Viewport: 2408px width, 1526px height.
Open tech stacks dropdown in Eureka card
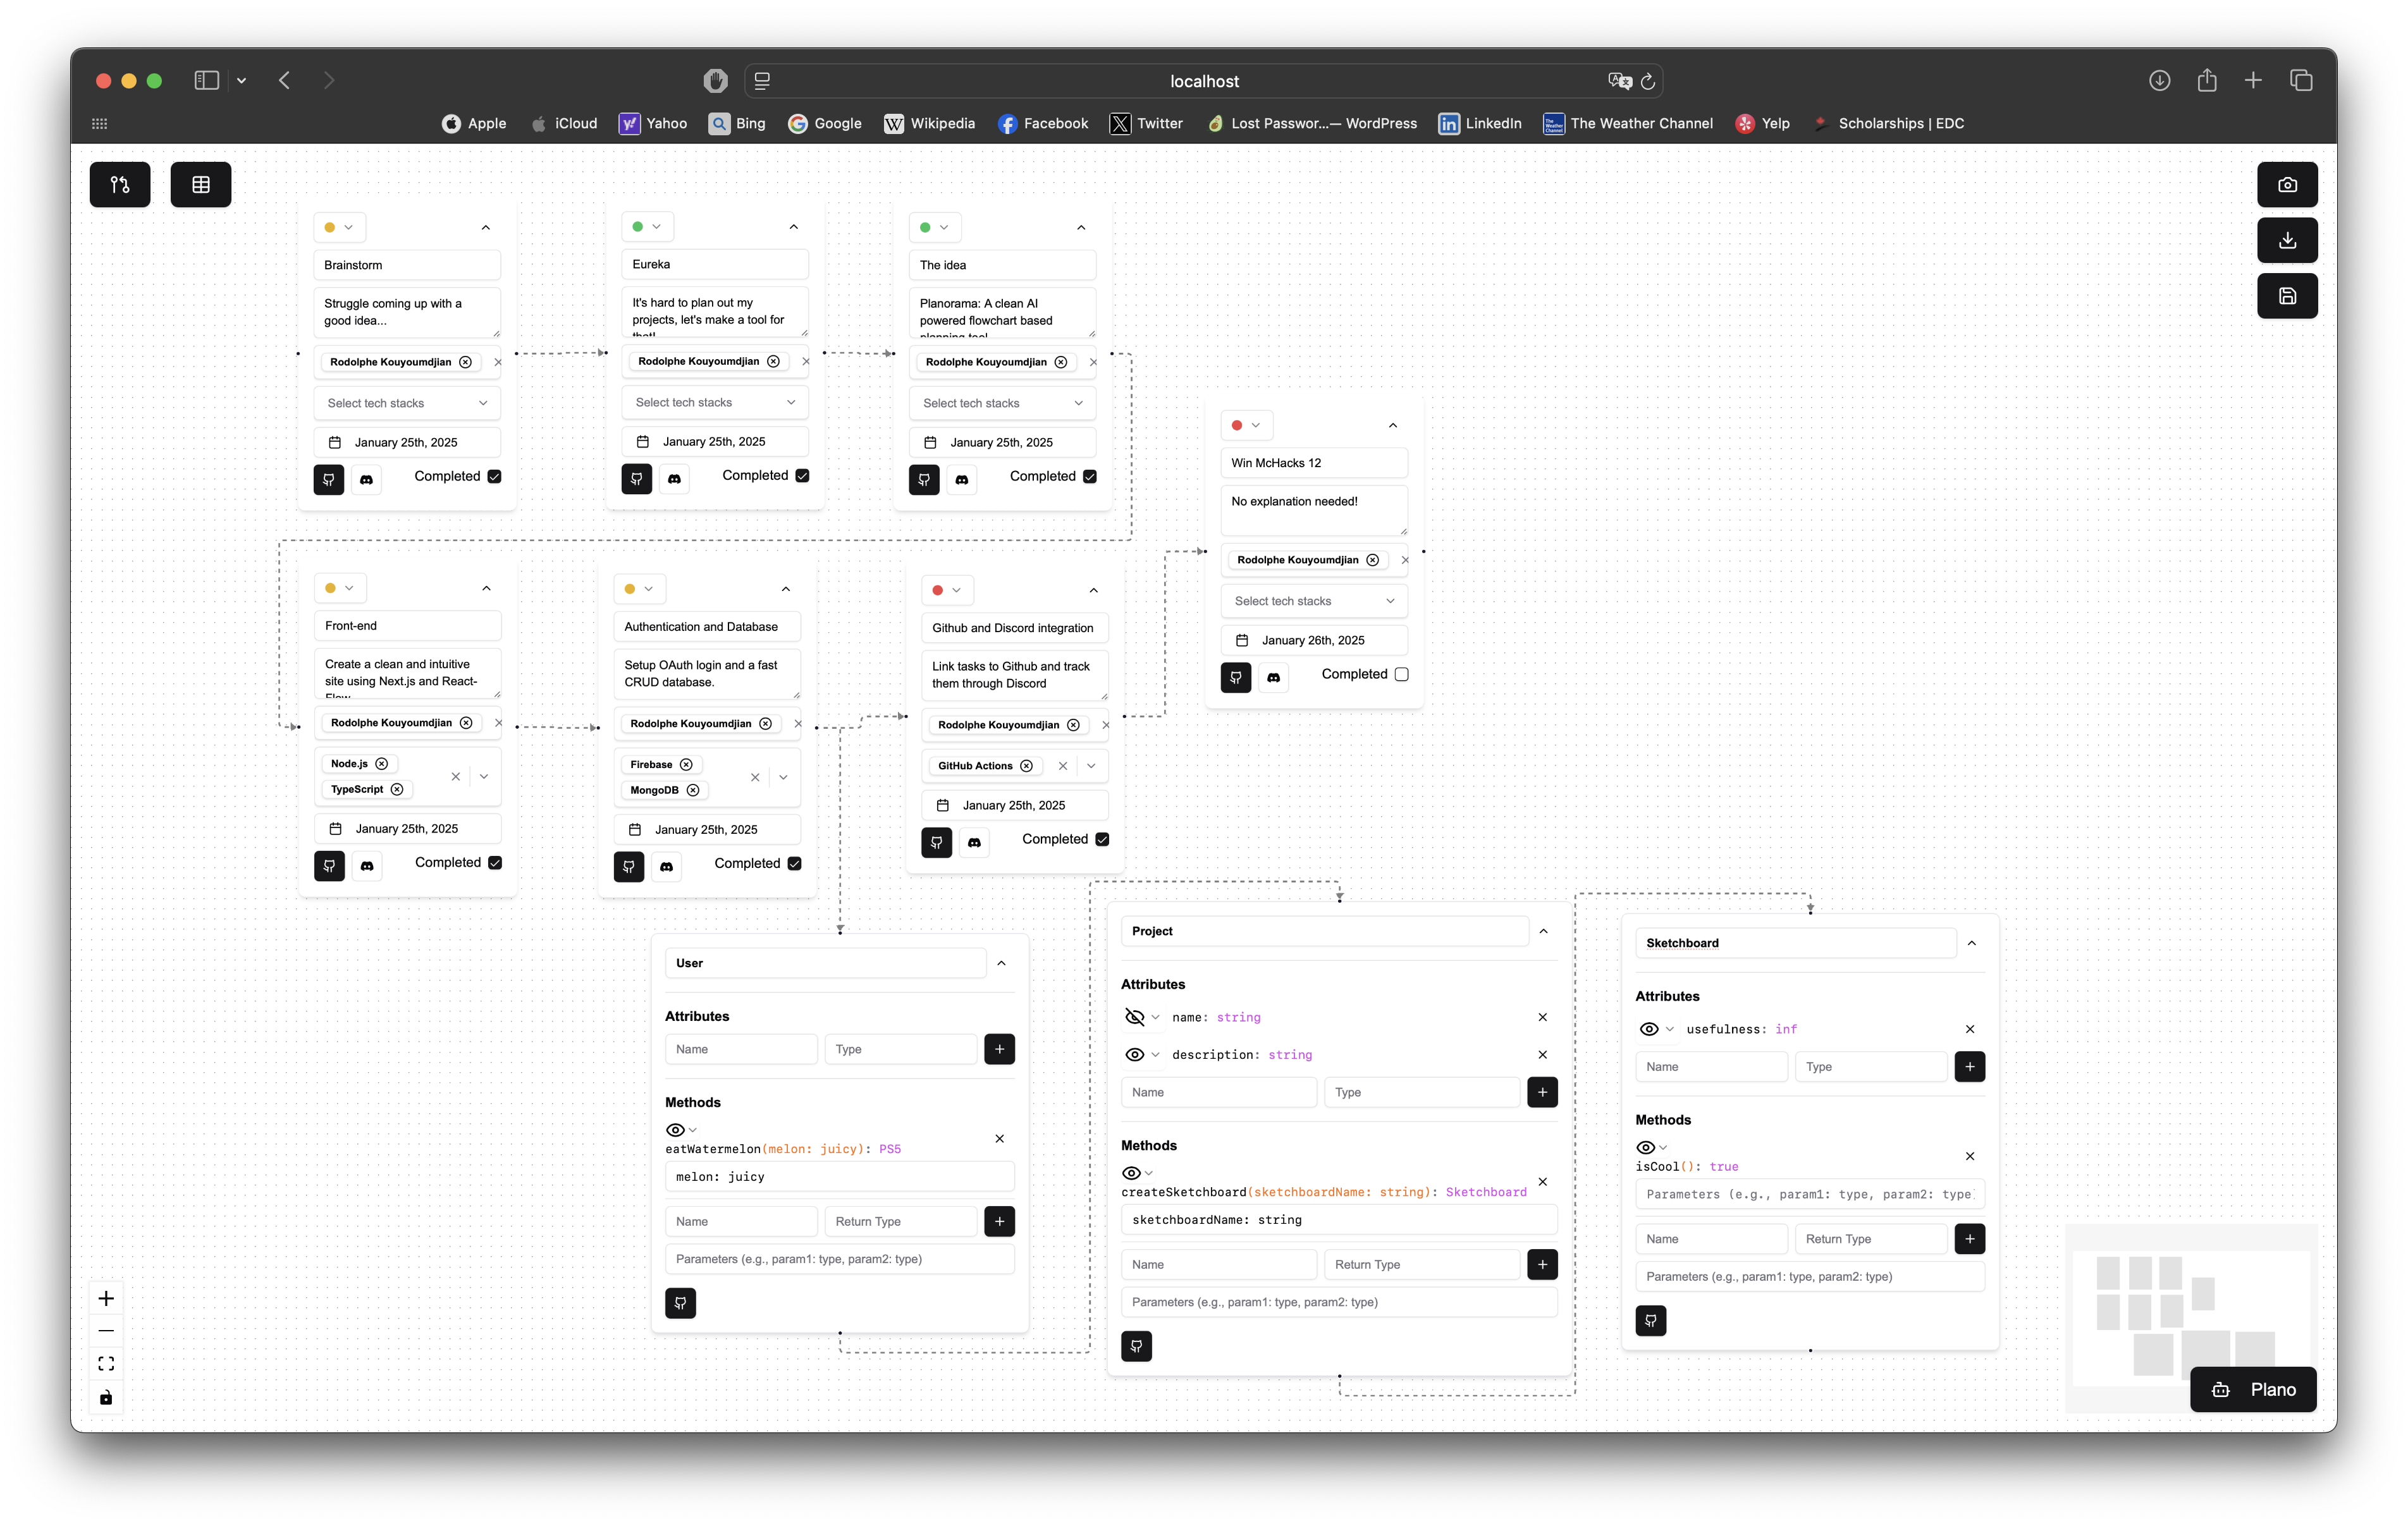click(x=714, y=402)
